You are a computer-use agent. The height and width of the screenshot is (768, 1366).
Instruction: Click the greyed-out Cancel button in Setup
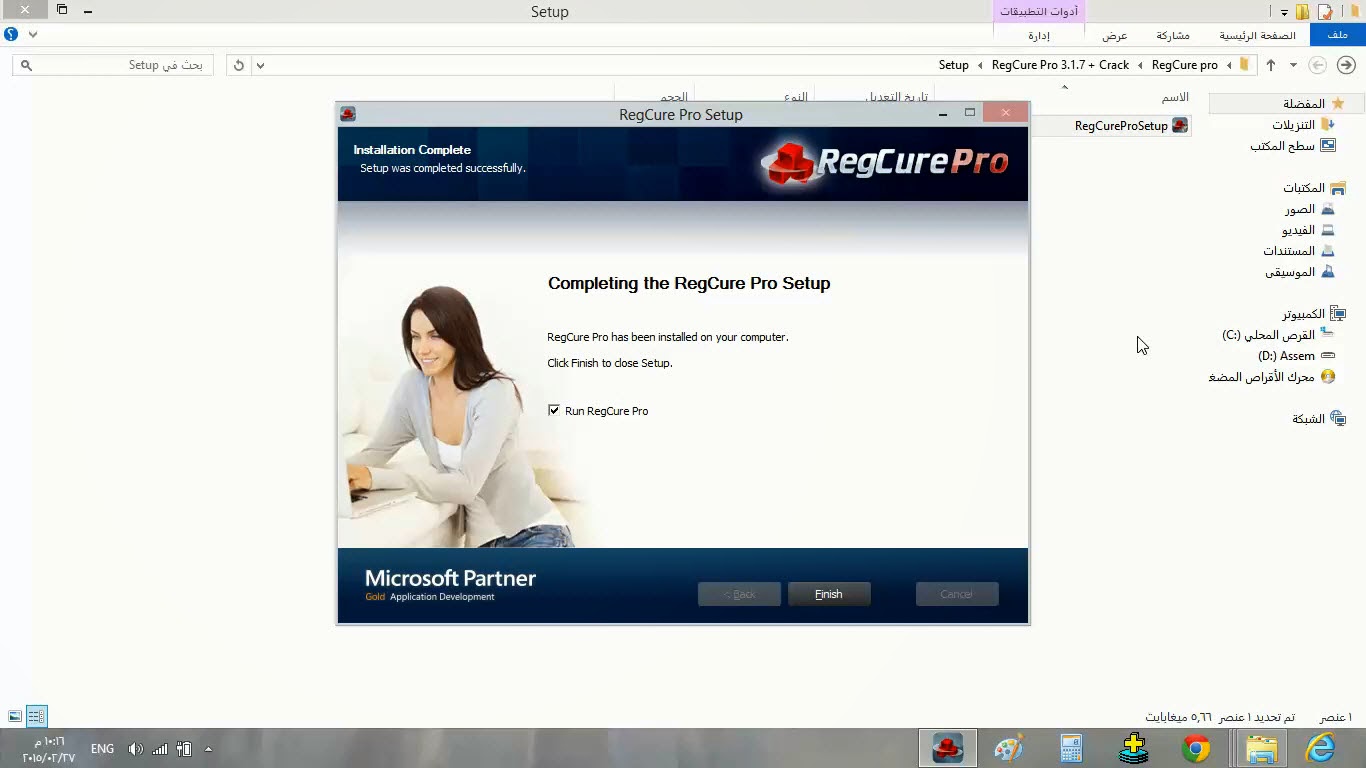[957, 594]
